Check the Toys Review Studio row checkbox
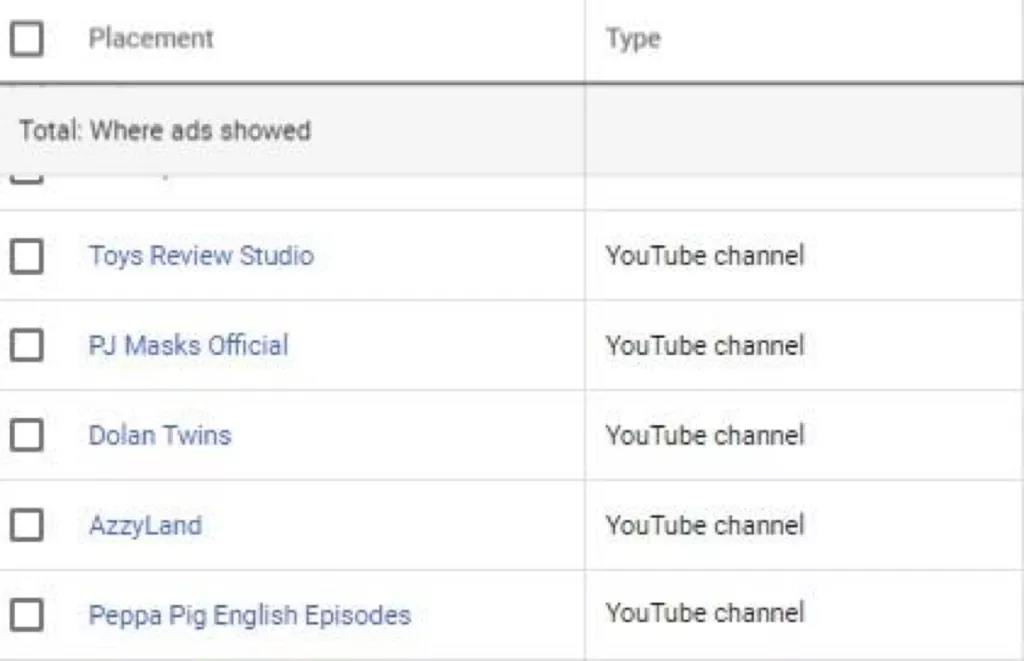This screenshot has width=1024, height=661. 27,255
